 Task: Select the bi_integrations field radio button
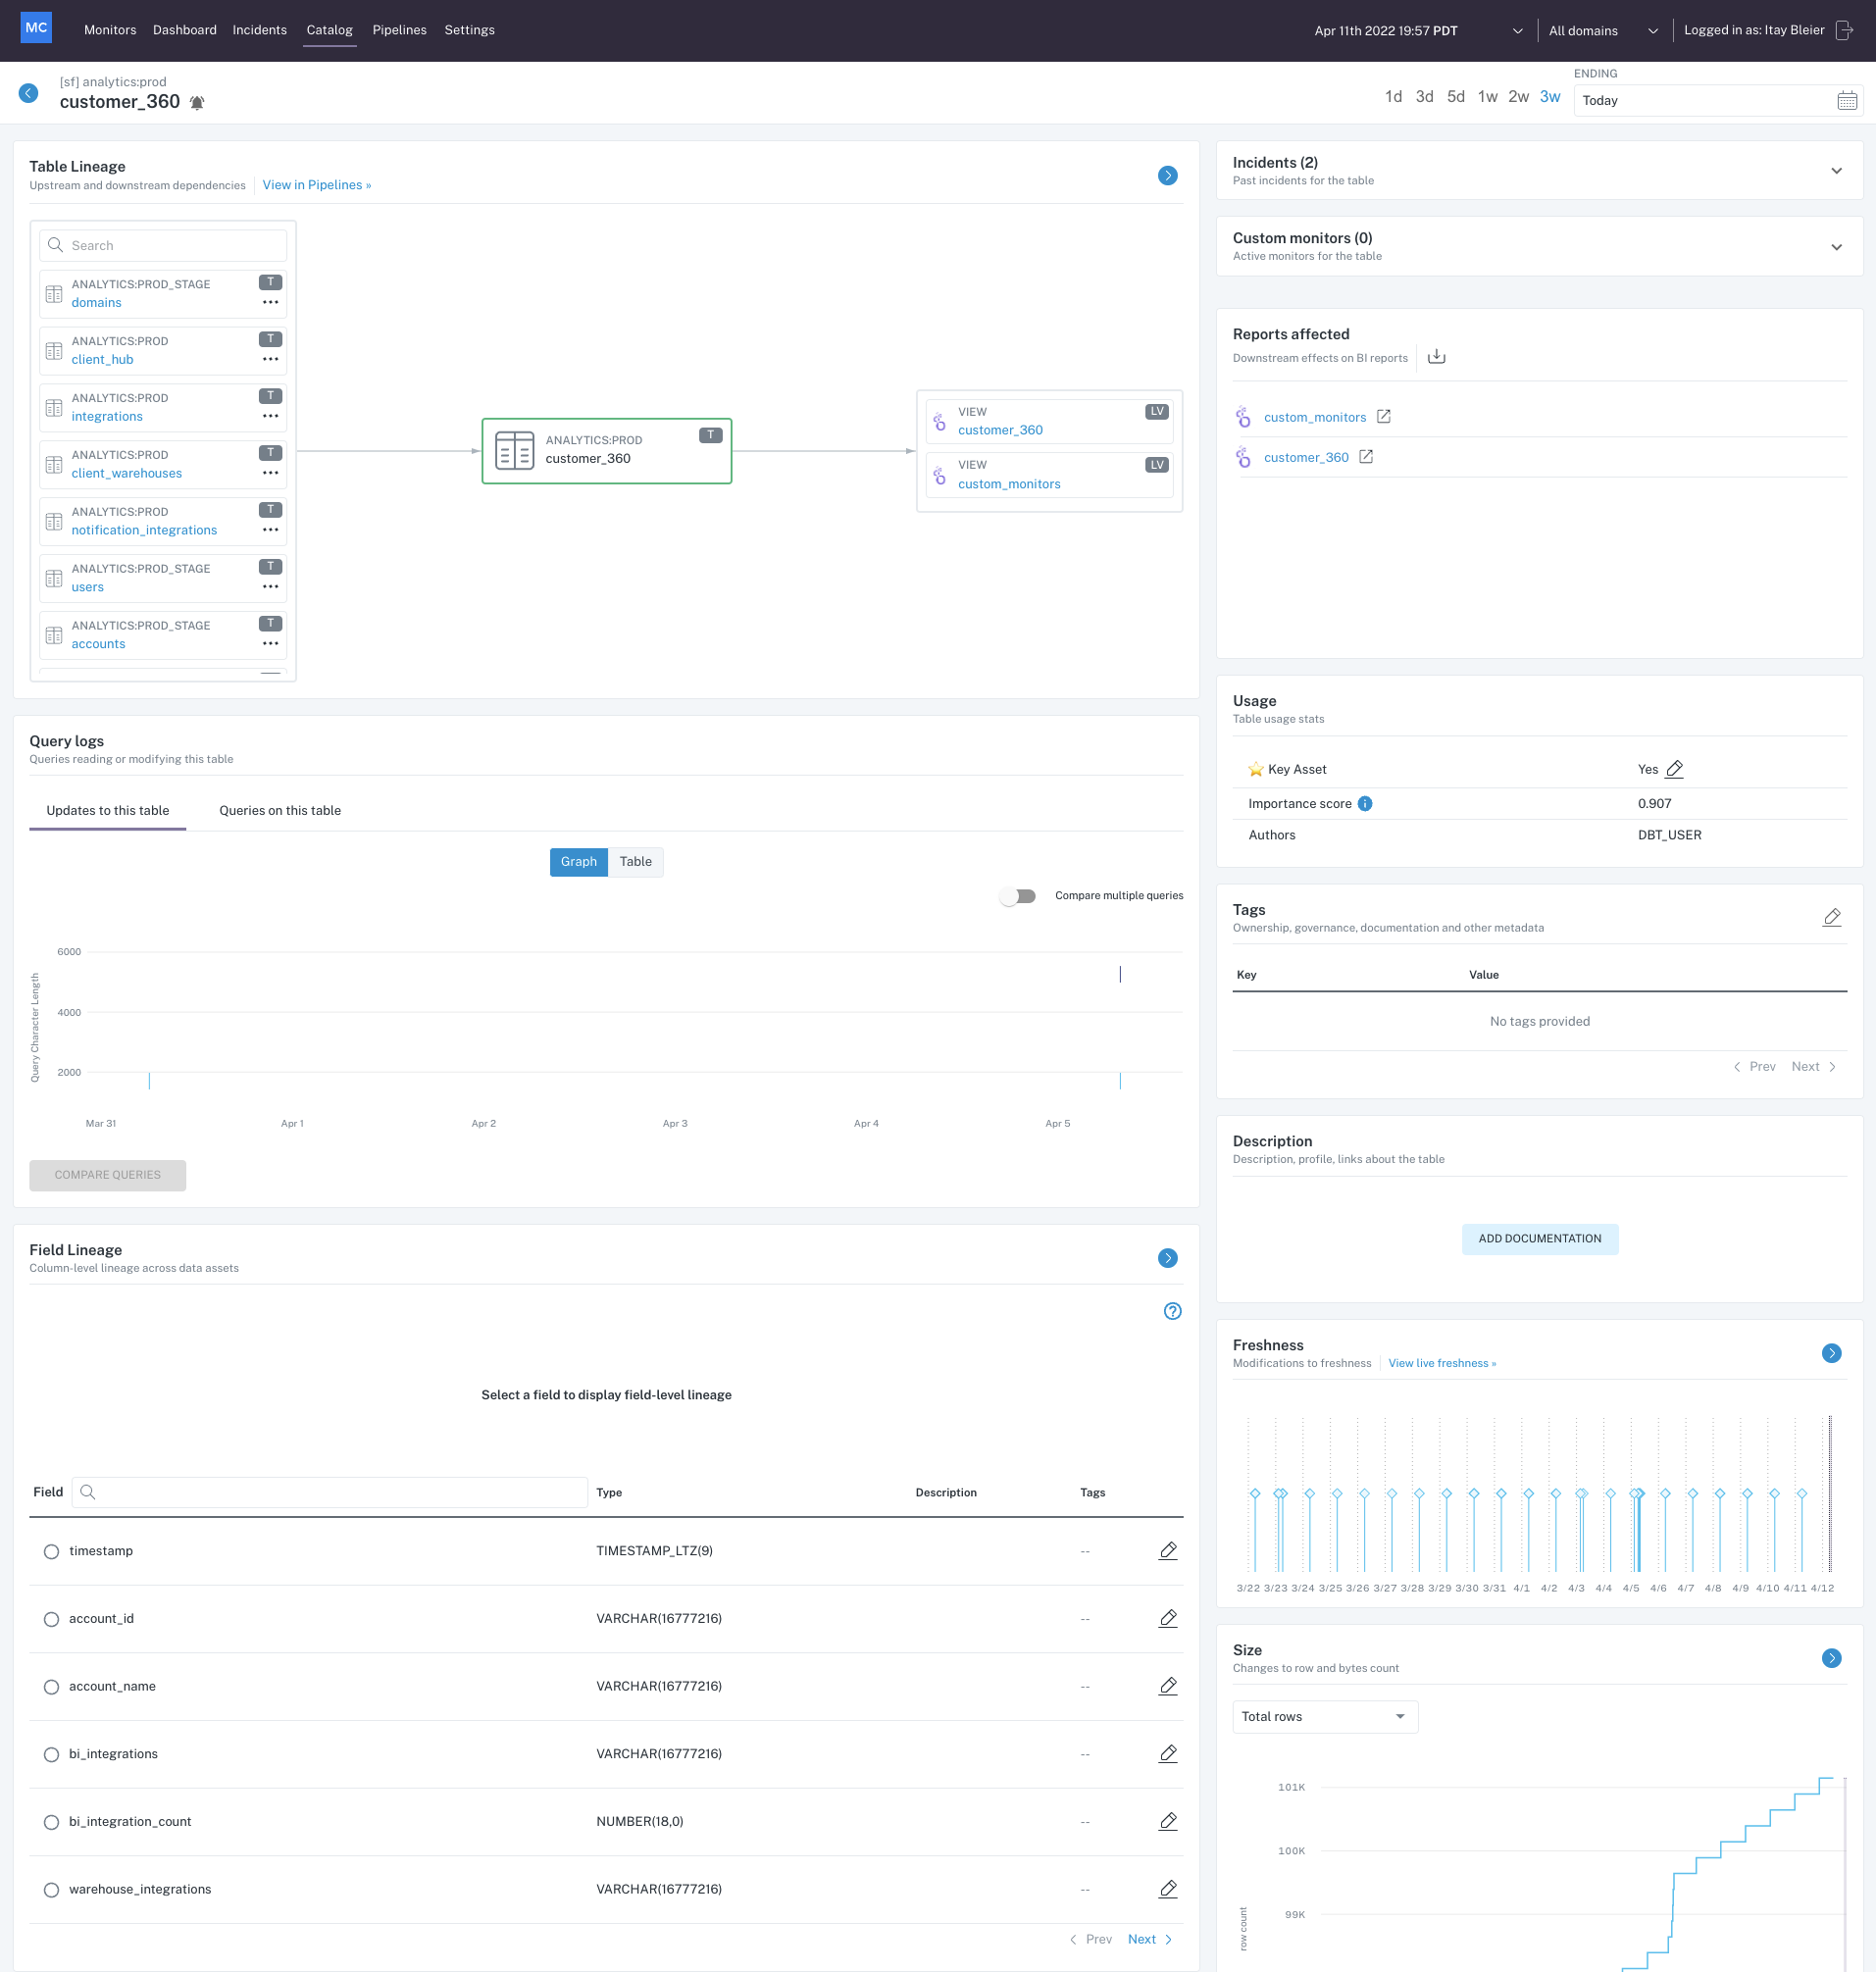(x=51, y=1755)
